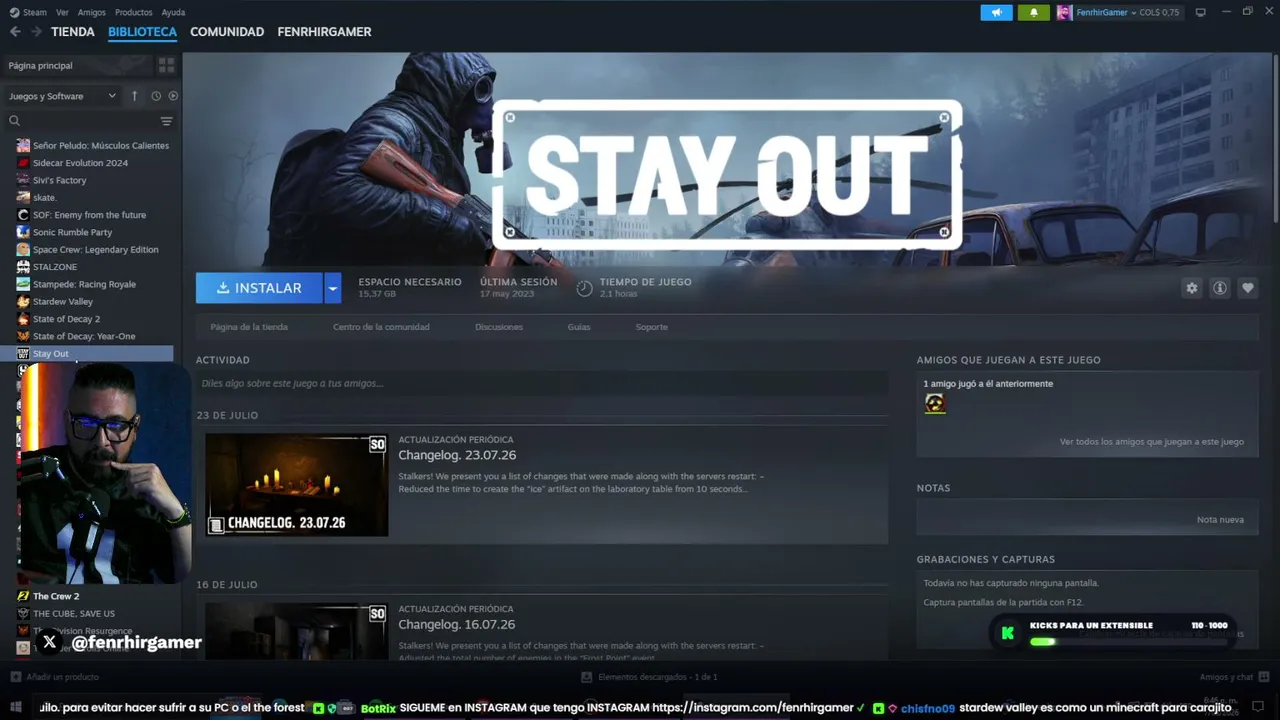
Task: Click the blue announcements megaphone icon
Action: (996, 12)
